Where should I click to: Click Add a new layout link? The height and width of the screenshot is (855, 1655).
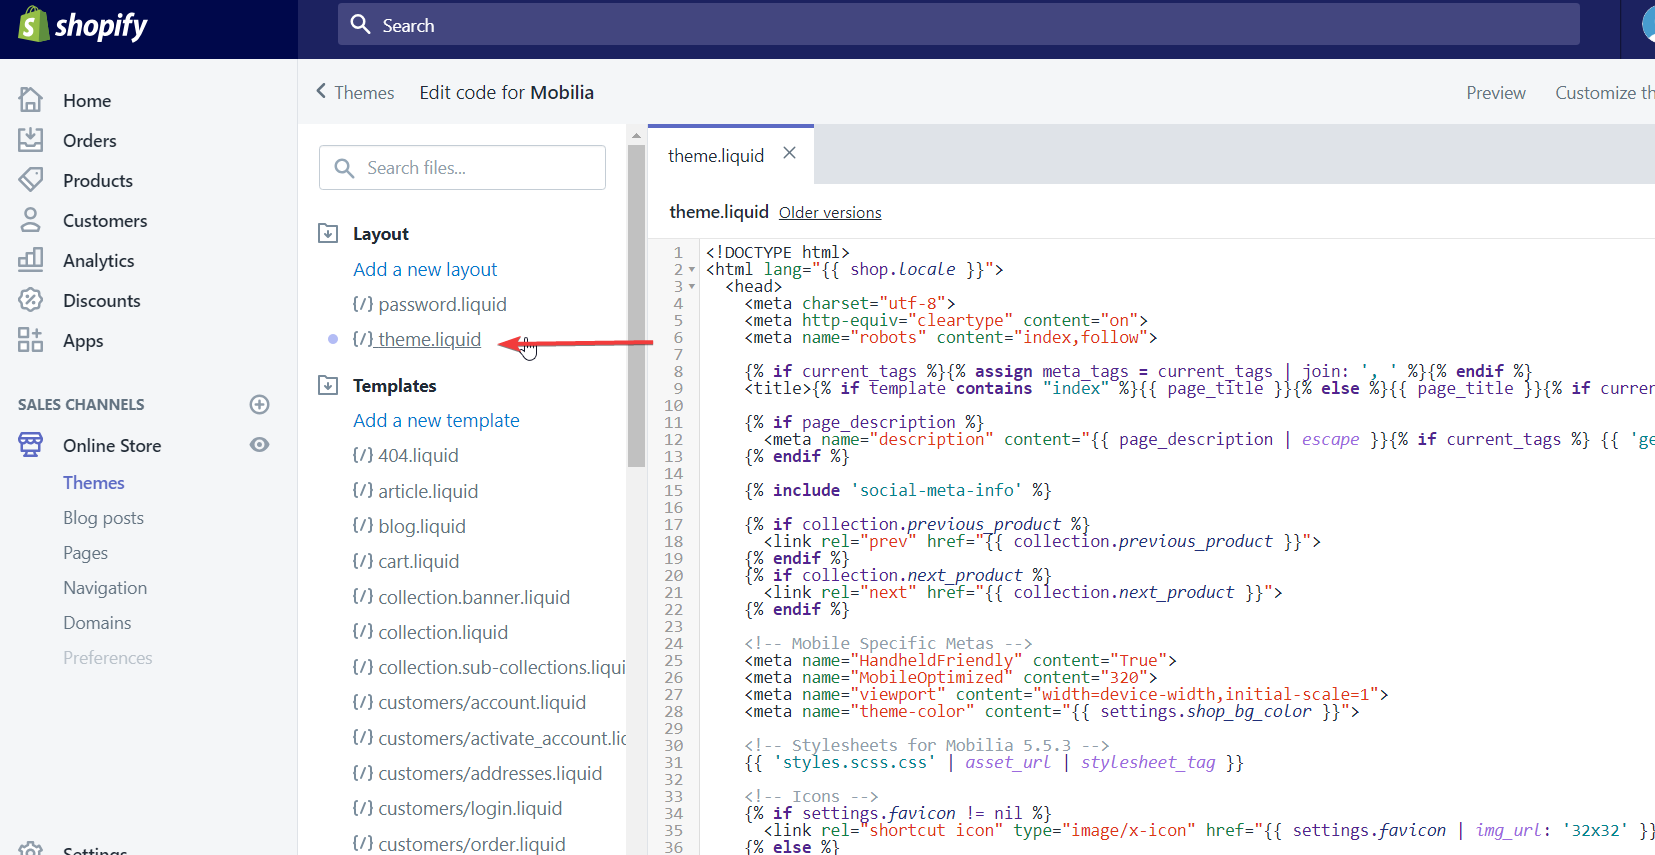click(425, 269)
